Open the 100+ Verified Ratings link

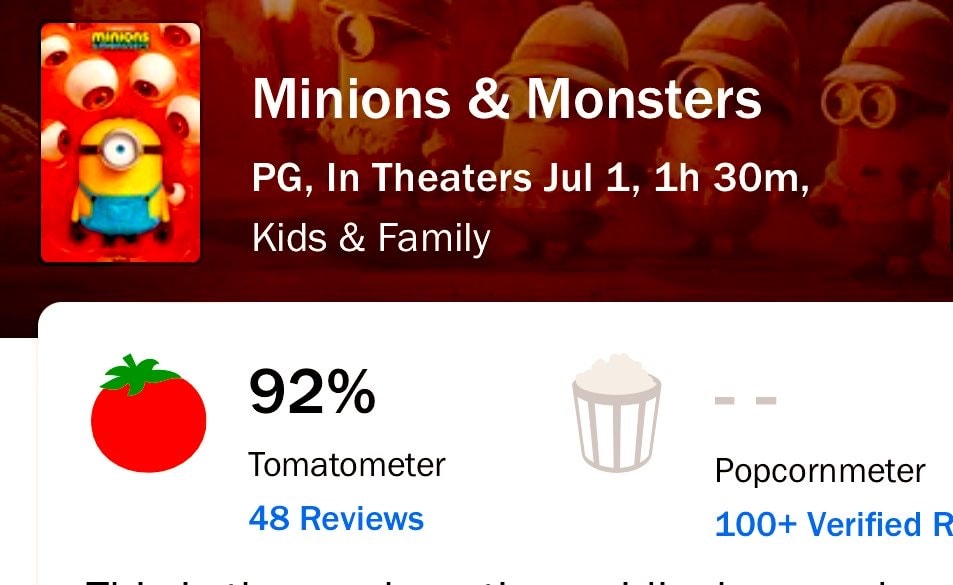point(834,524)
